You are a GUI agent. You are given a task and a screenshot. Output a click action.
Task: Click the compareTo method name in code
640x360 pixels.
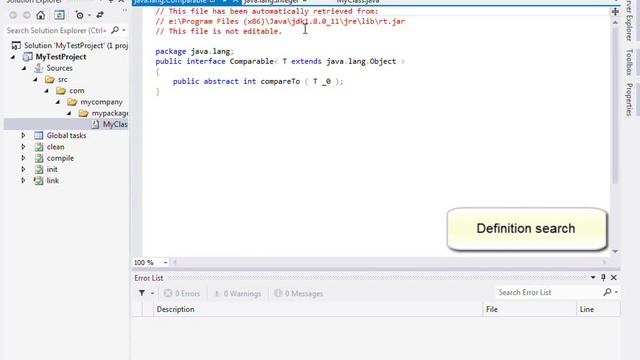[x=280, y=81]
